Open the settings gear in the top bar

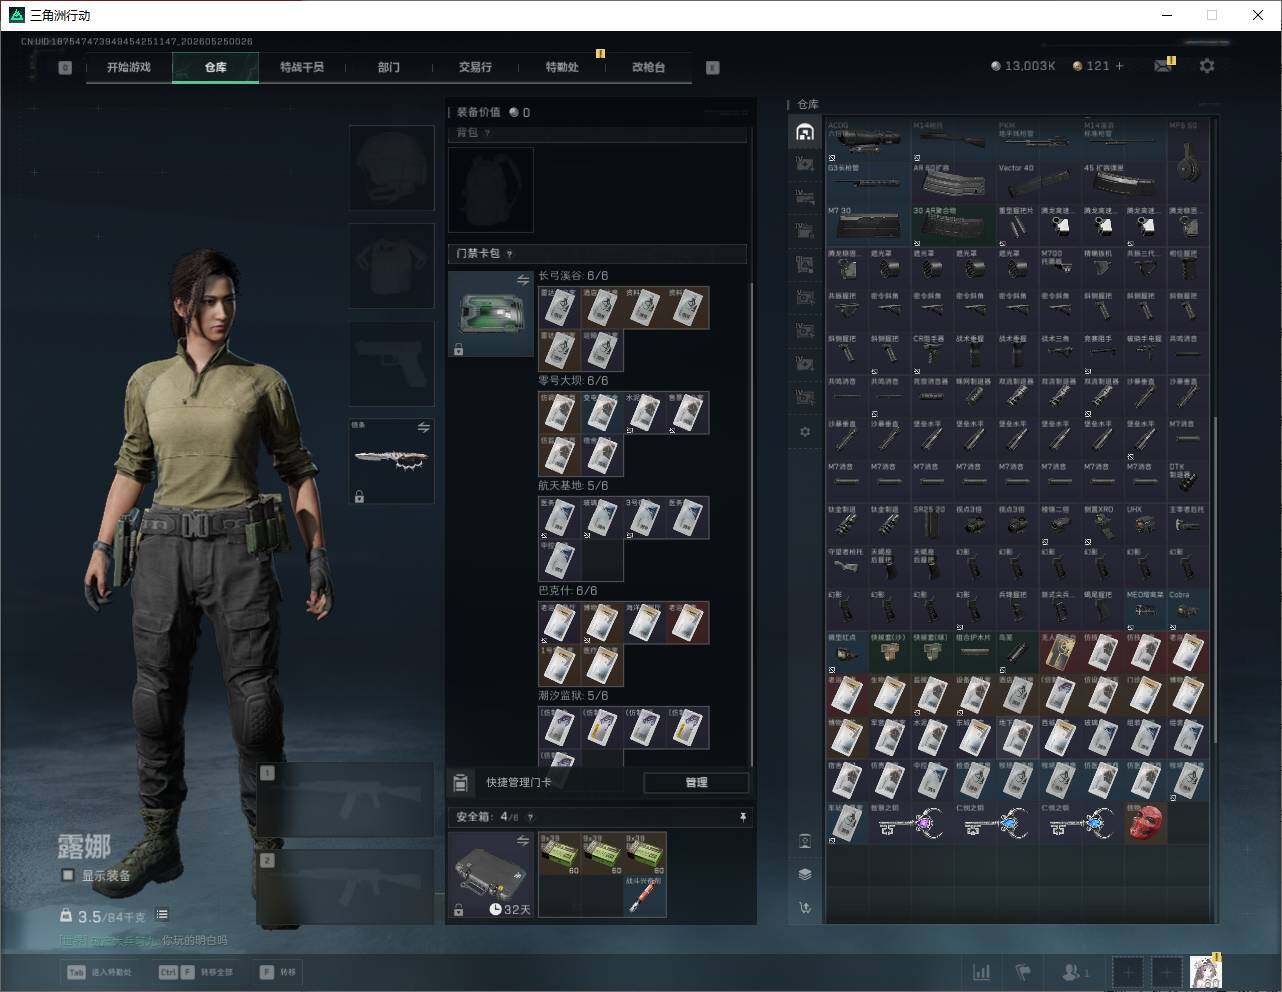(x=1207, y=66)
